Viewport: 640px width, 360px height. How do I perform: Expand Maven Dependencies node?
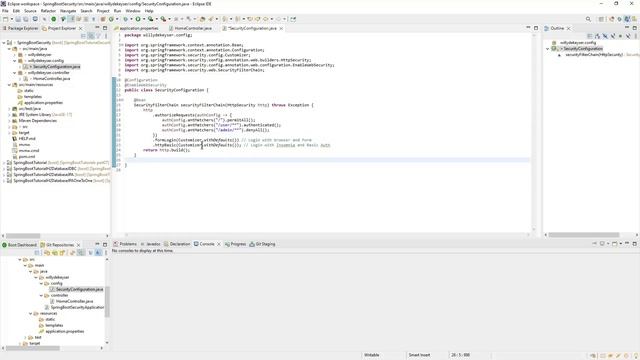[x=9, y=121]
